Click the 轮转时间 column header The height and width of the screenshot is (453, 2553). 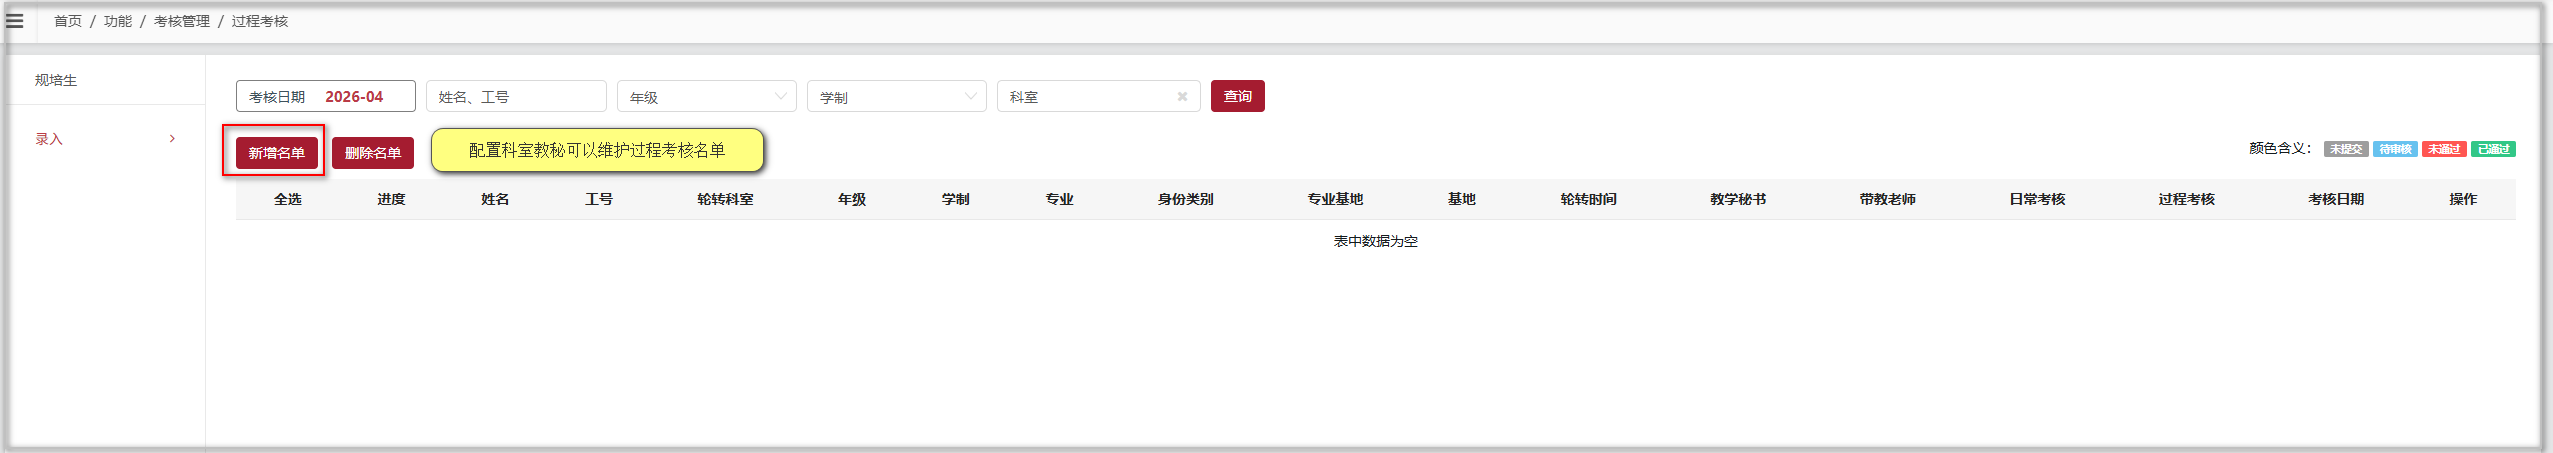pos(1589,199)
